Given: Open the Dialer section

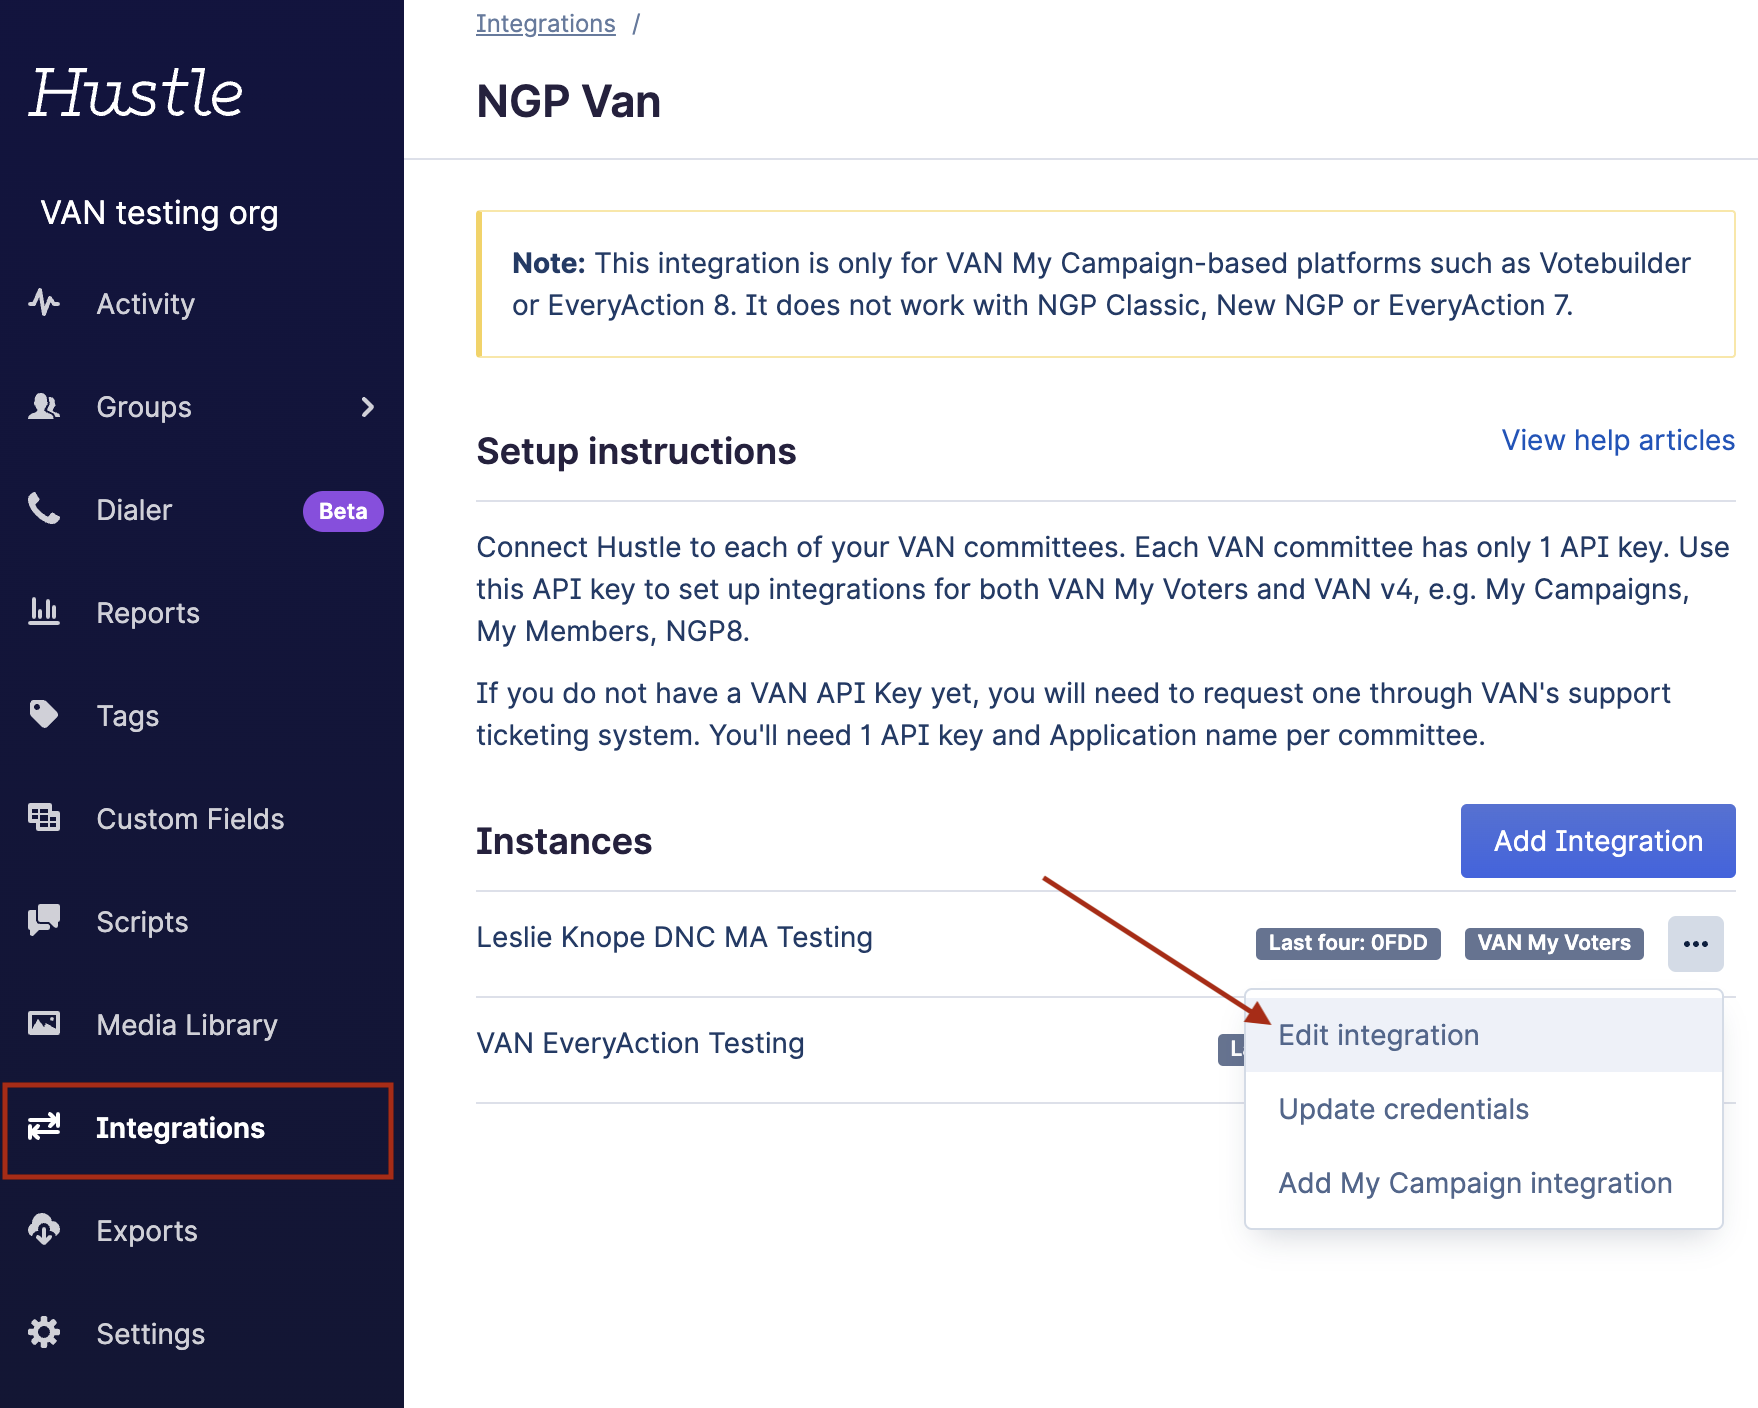Looking at the screenshot, I should 134,510.
